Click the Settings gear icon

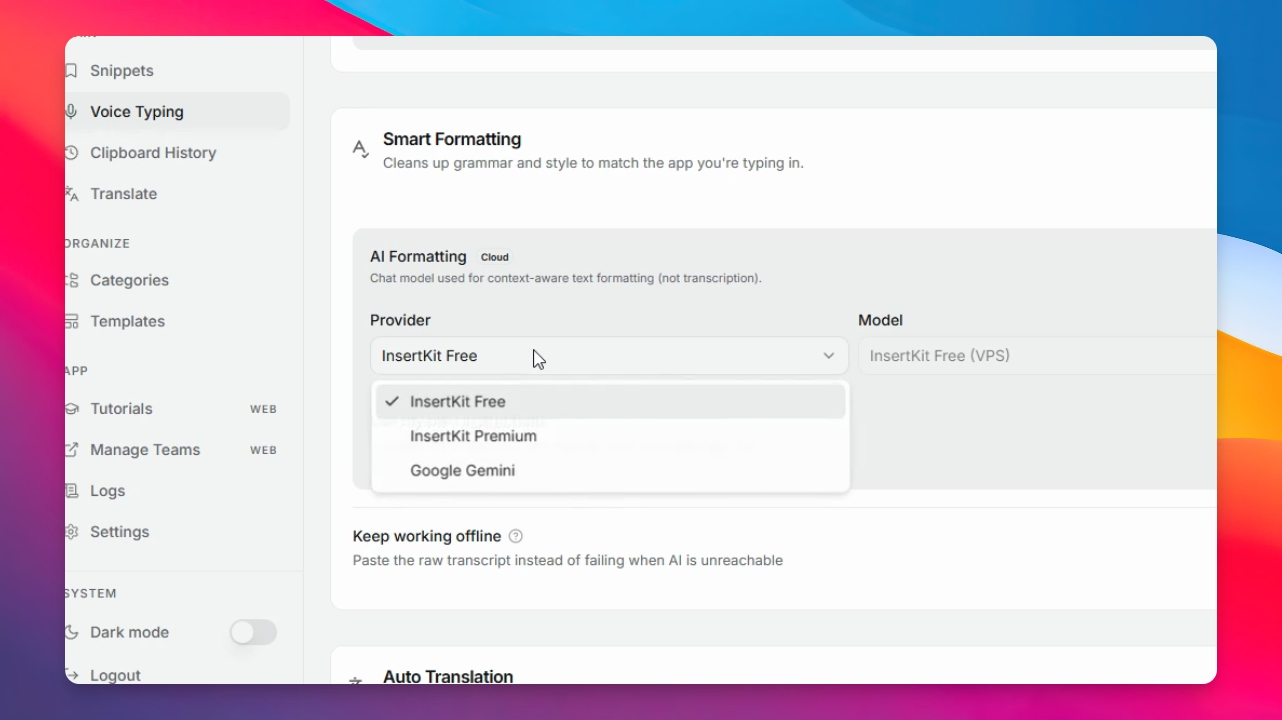pos(71,532)
